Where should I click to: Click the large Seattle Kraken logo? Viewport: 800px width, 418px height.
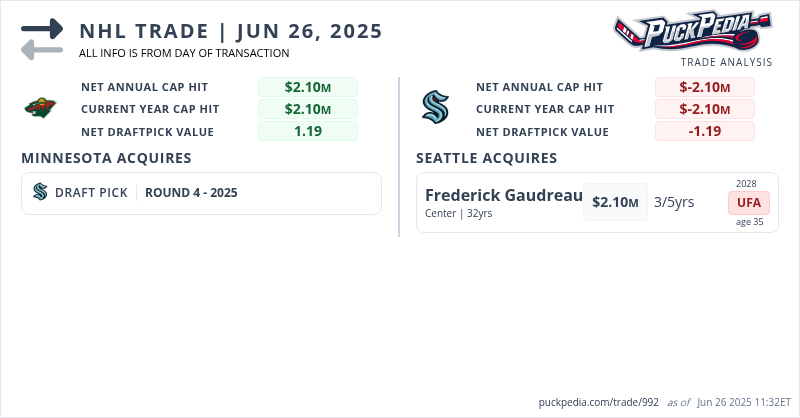(436, 108)
